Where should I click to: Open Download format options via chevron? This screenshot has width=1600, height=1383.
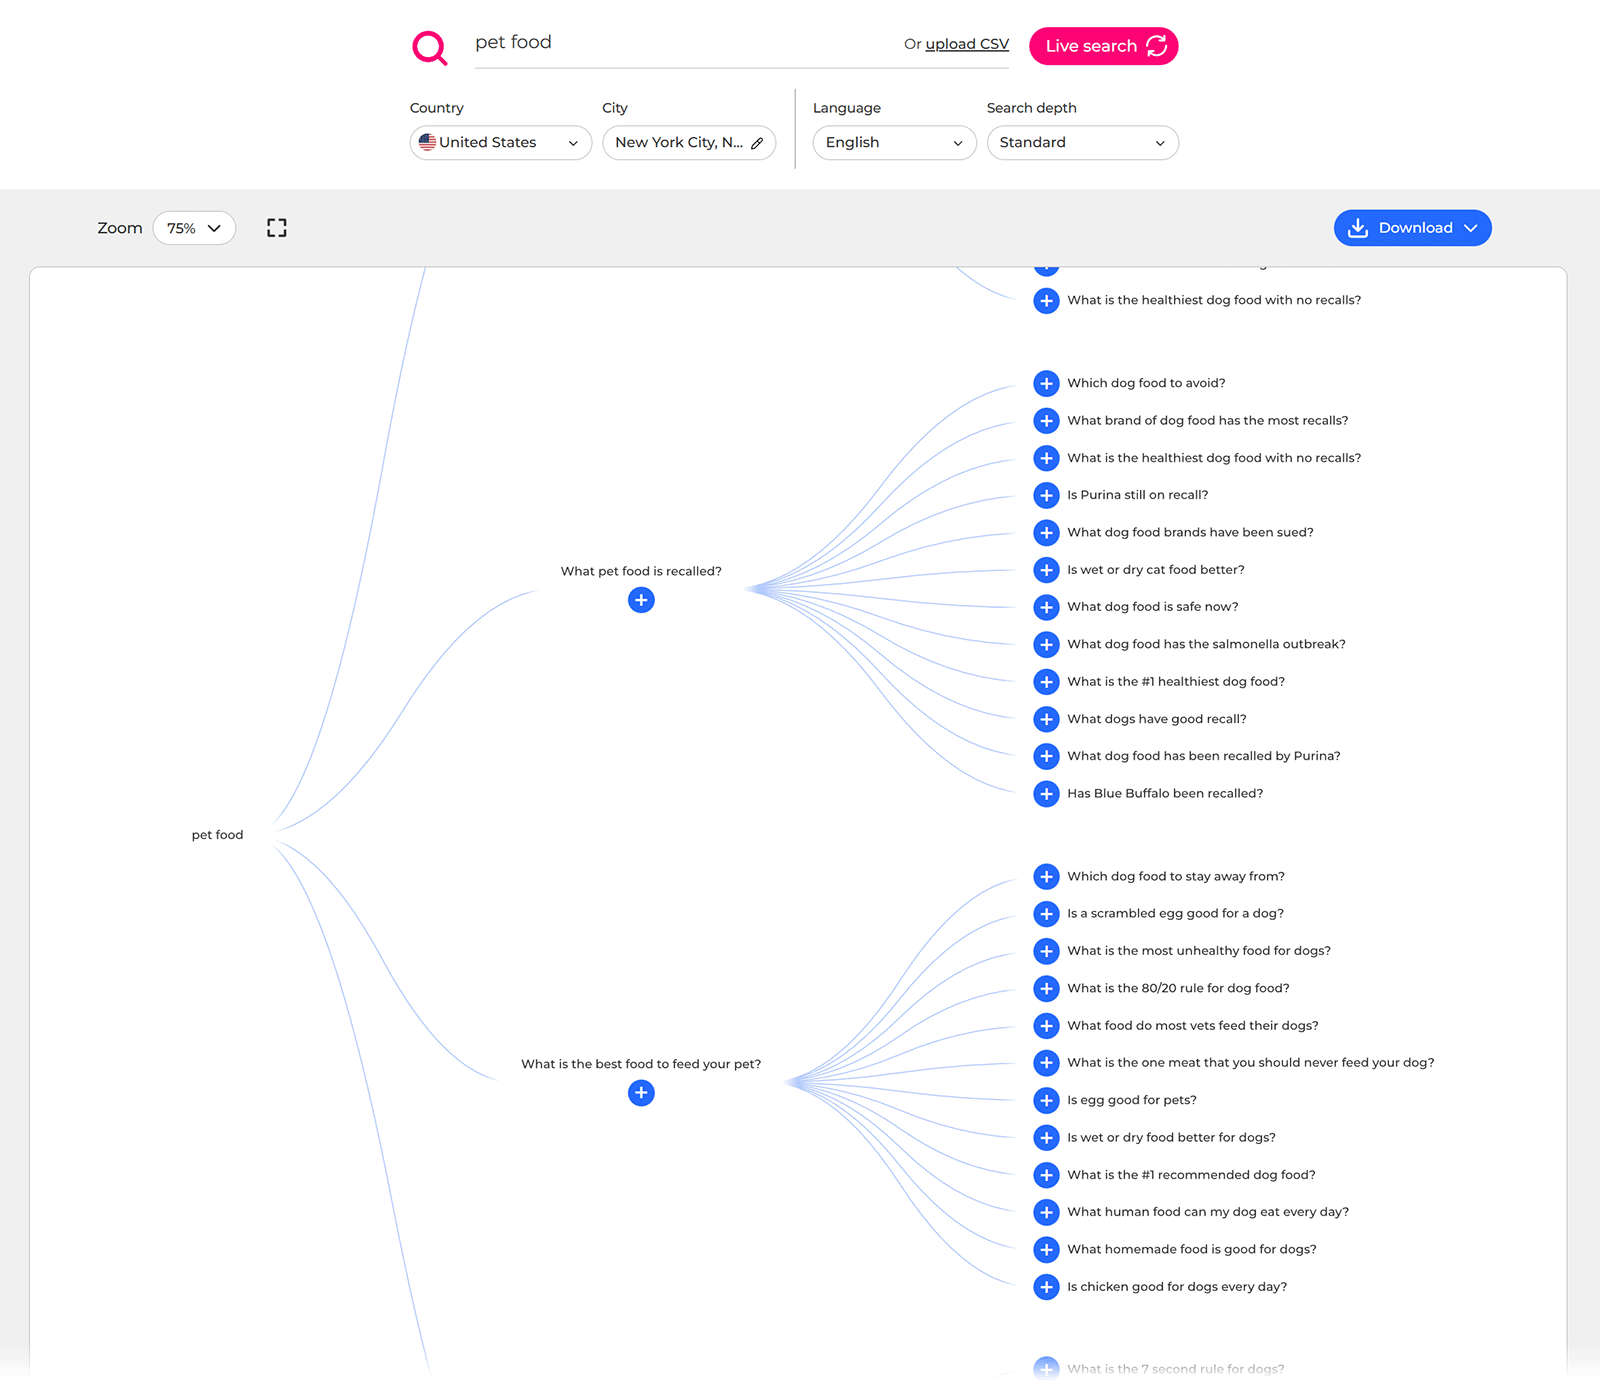coord(1470,228)
